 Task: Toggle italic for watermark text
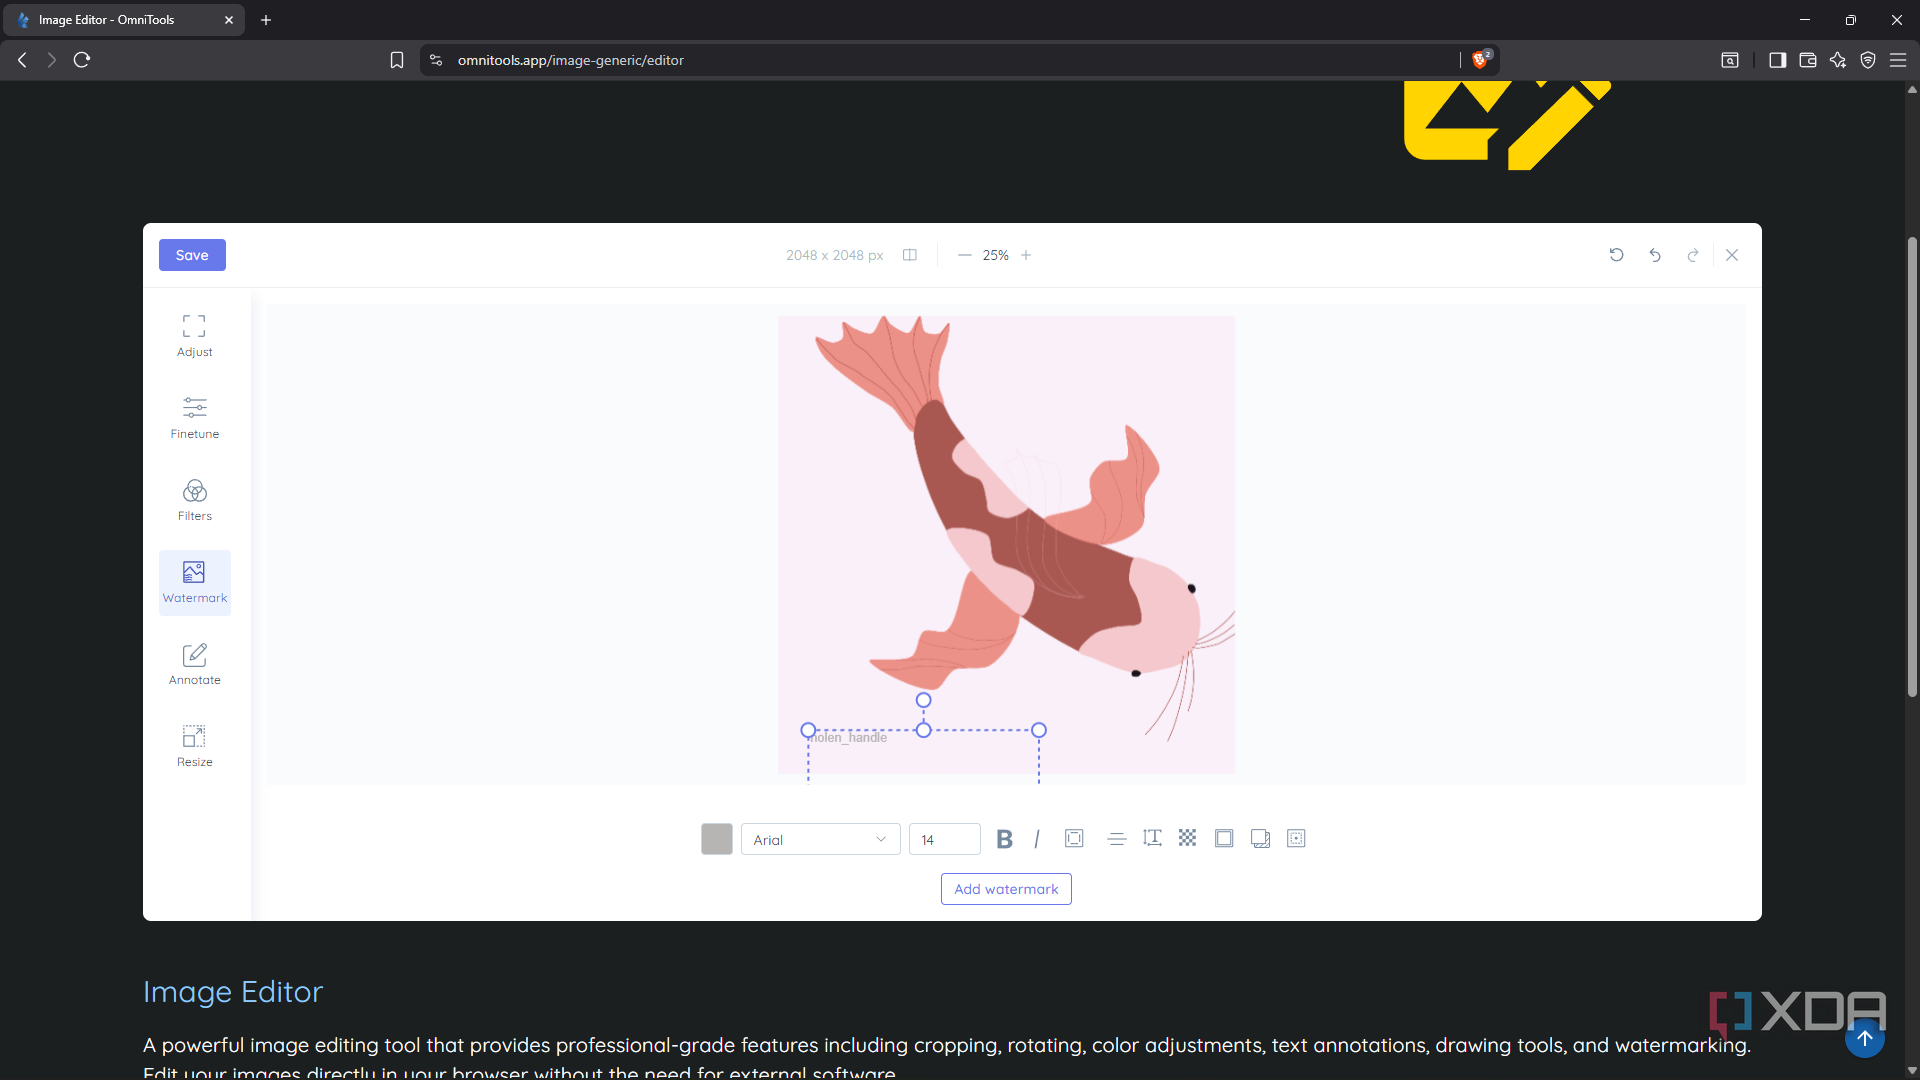point(1037,839)
